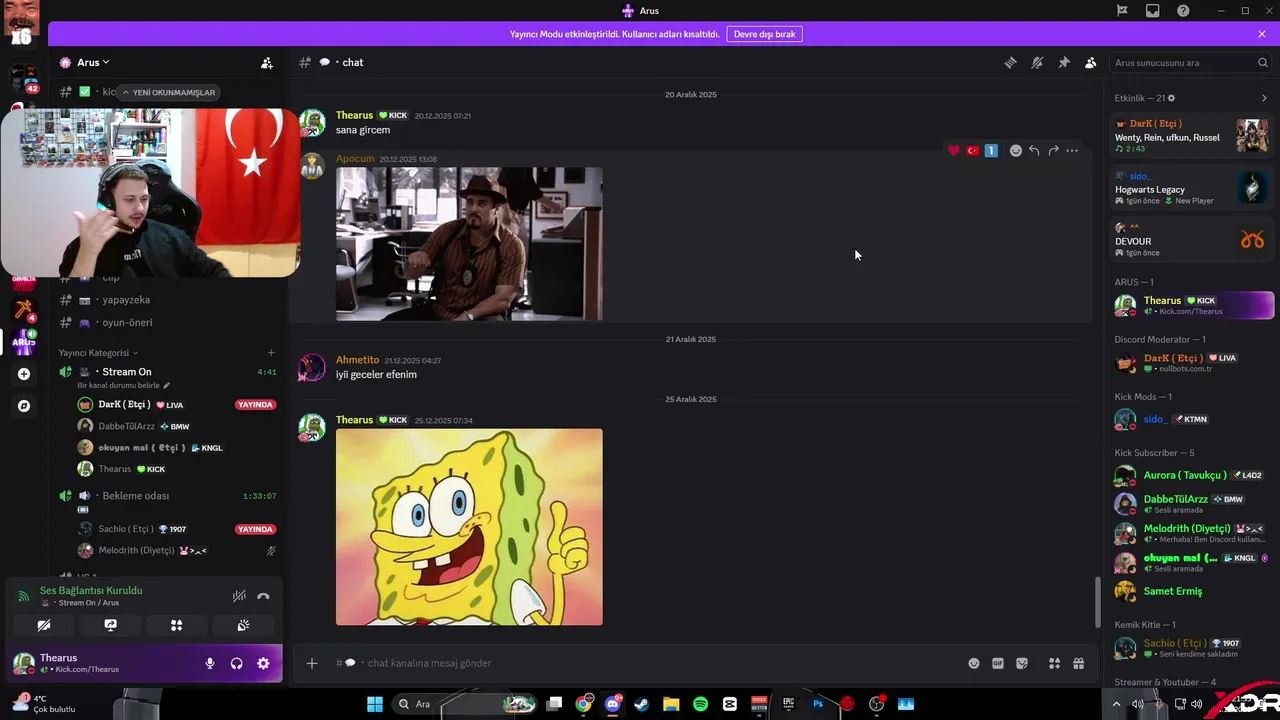
Task: Select Melodrith (Diyetçi) in Bekleme odası
Action: [x=136, y=551]
